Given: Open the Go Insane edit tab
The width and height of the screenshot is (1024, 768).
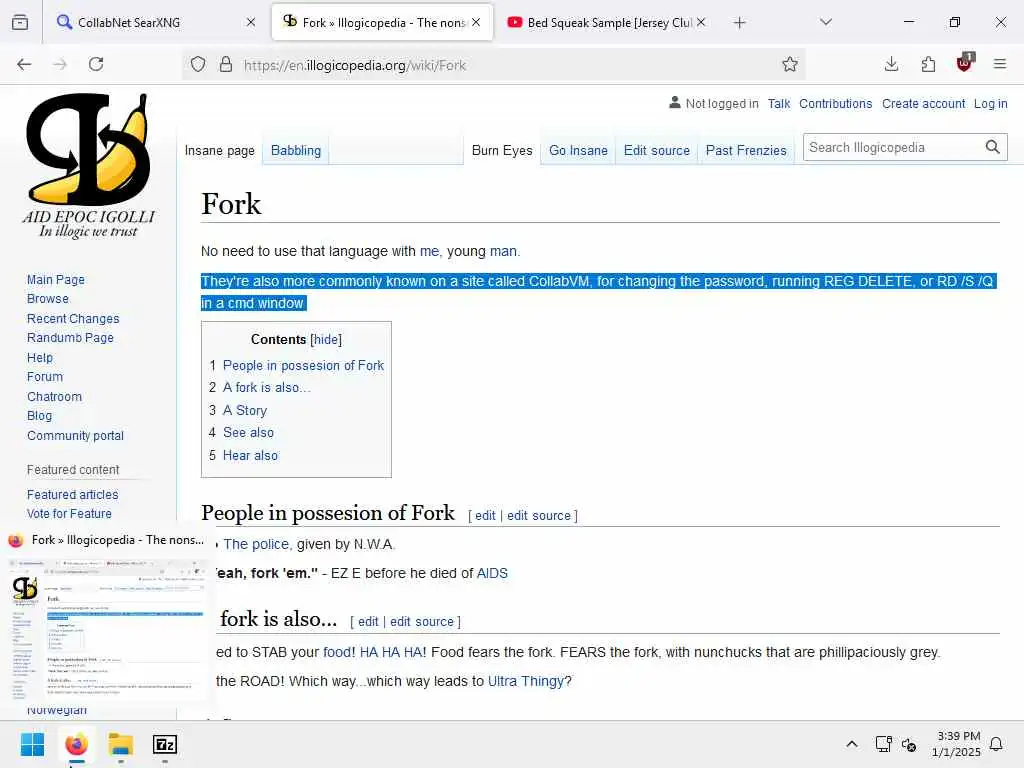Looking at the screenshot, I should click(578, 150).
